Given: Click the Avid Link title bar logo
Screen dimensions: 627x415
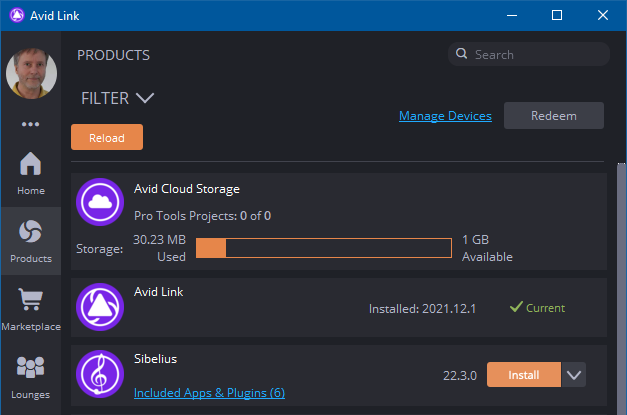Looking at the screenshot, I should pos(17,15).
